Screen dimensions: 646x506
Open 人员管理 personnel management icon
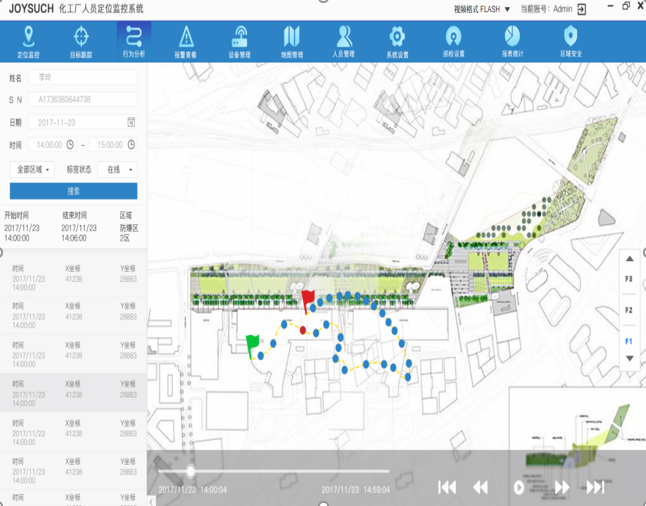click(x=343, y=41)
